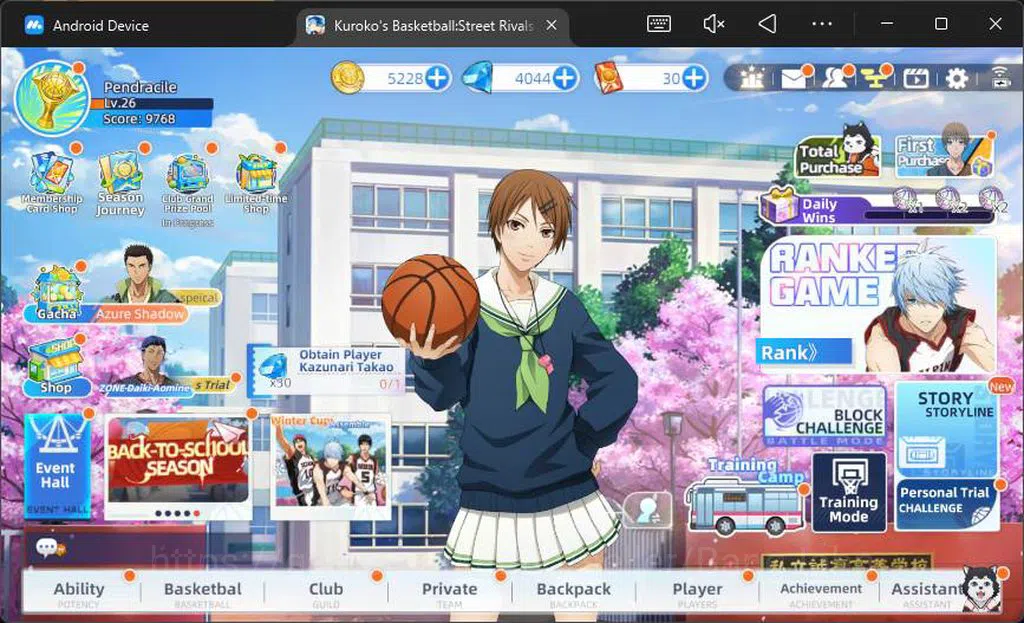
Task: Add gold coins with plus button
Action: click(438, 78)
